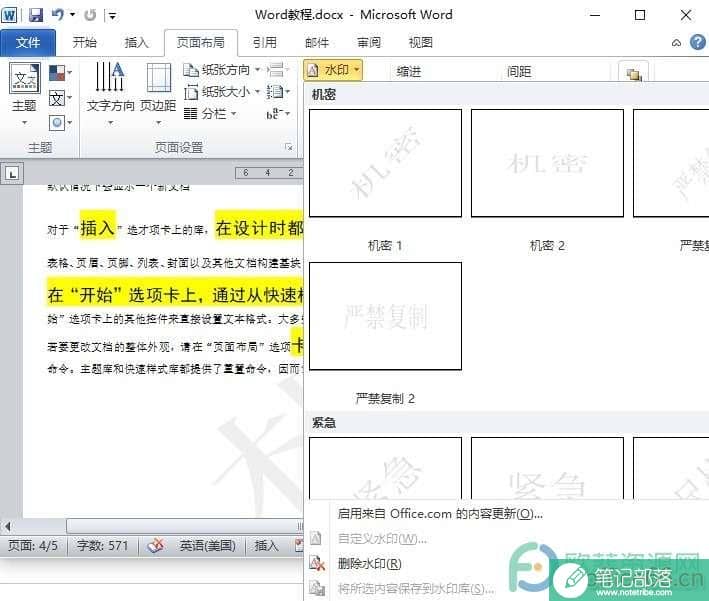Screen dimensions: 709x601
Task: Switch to the 开始 tab
Action: pyautogui.click(x=85, y=43)
